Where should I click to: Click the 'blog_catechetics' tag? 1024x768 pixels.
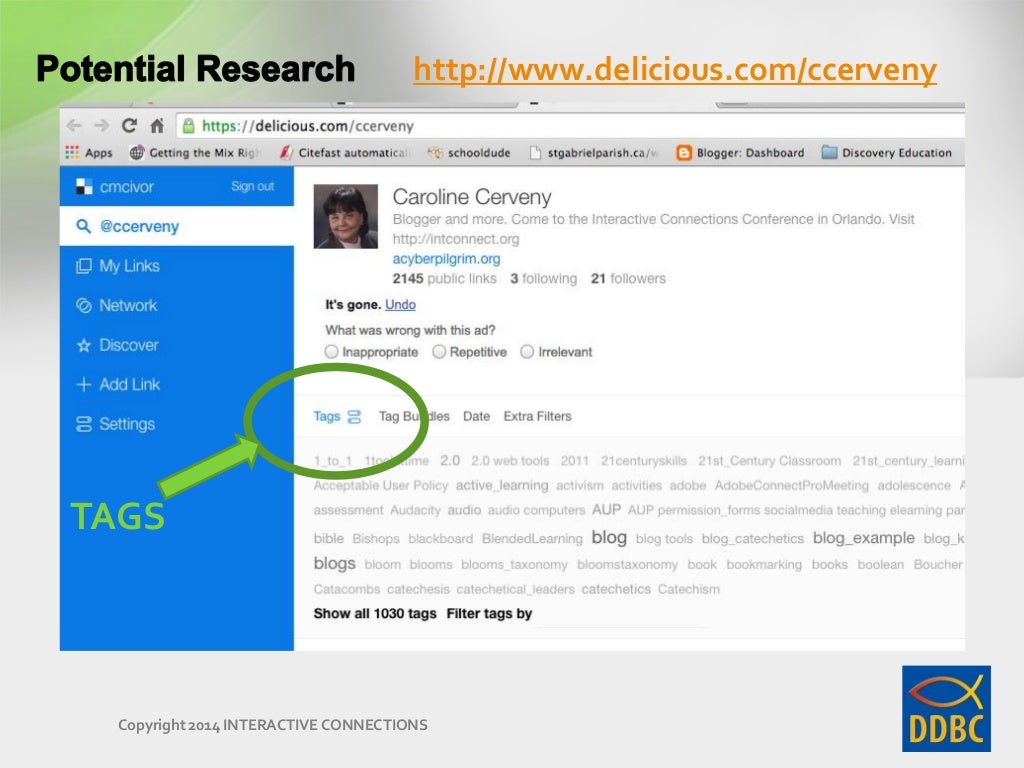tap(753, 539)
